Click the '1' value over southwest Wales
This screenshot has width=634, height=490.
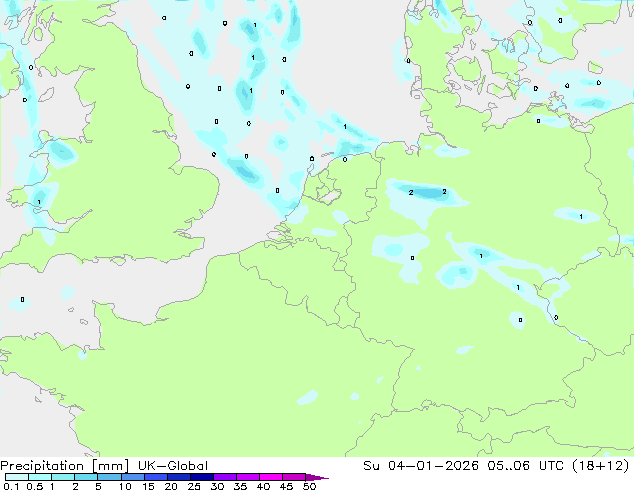pos(39,202)
